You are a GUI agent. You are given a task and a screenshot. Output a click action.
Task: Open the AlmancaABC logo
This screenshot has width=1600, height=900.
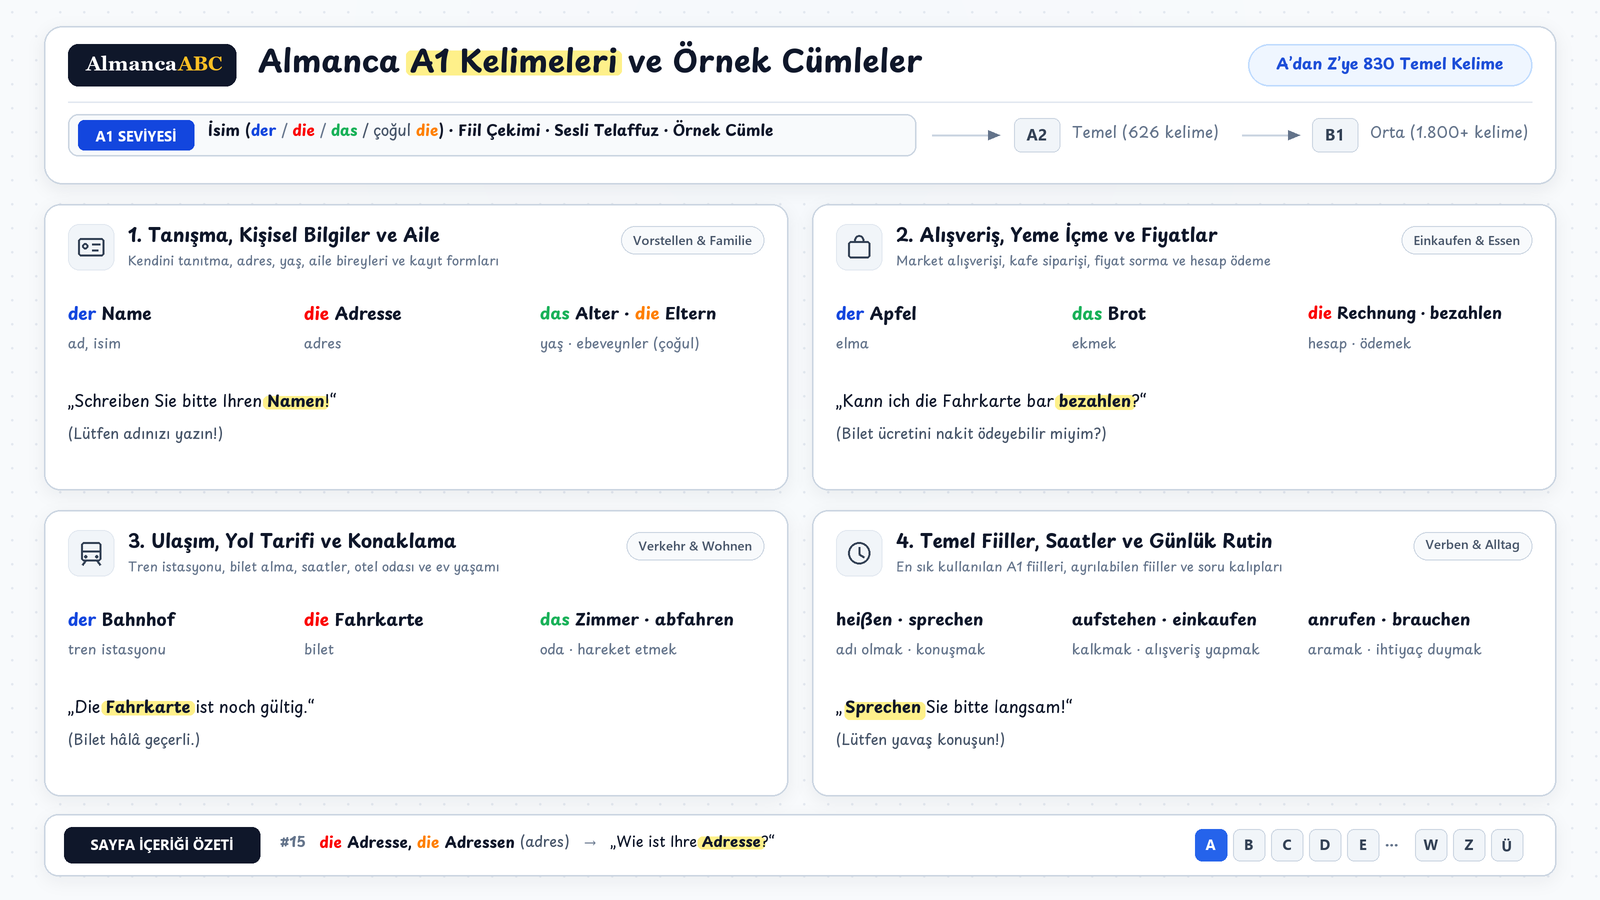(x=152, y=65)
